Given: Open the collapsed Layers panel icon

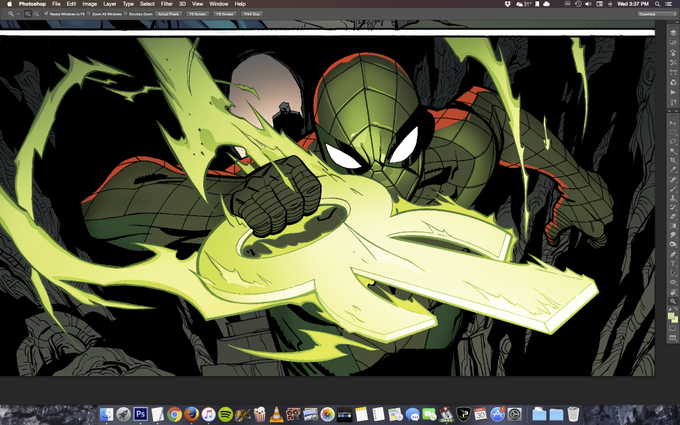Looking at the screenshot, I should (673, 33).
